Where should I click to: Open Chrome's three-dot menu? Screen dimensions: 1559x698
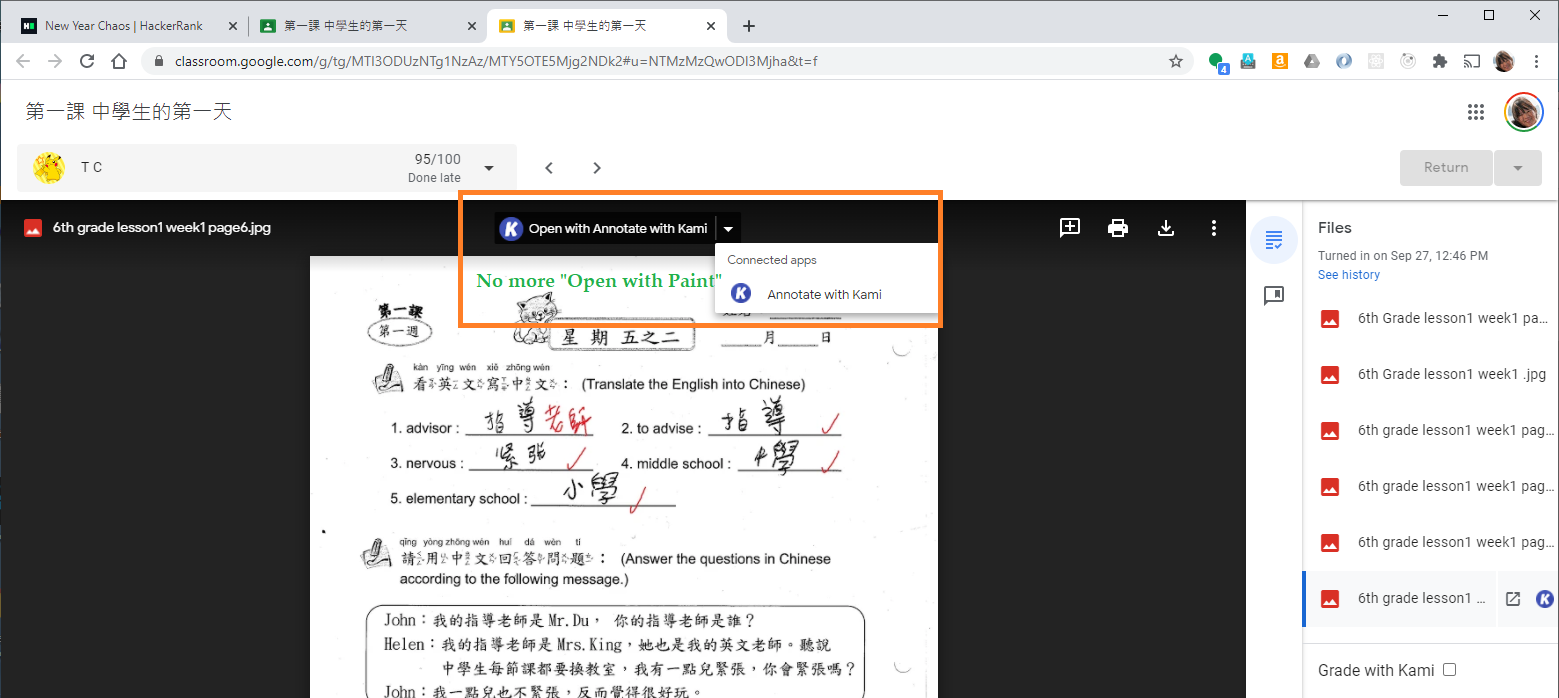tap(1536, 61)
